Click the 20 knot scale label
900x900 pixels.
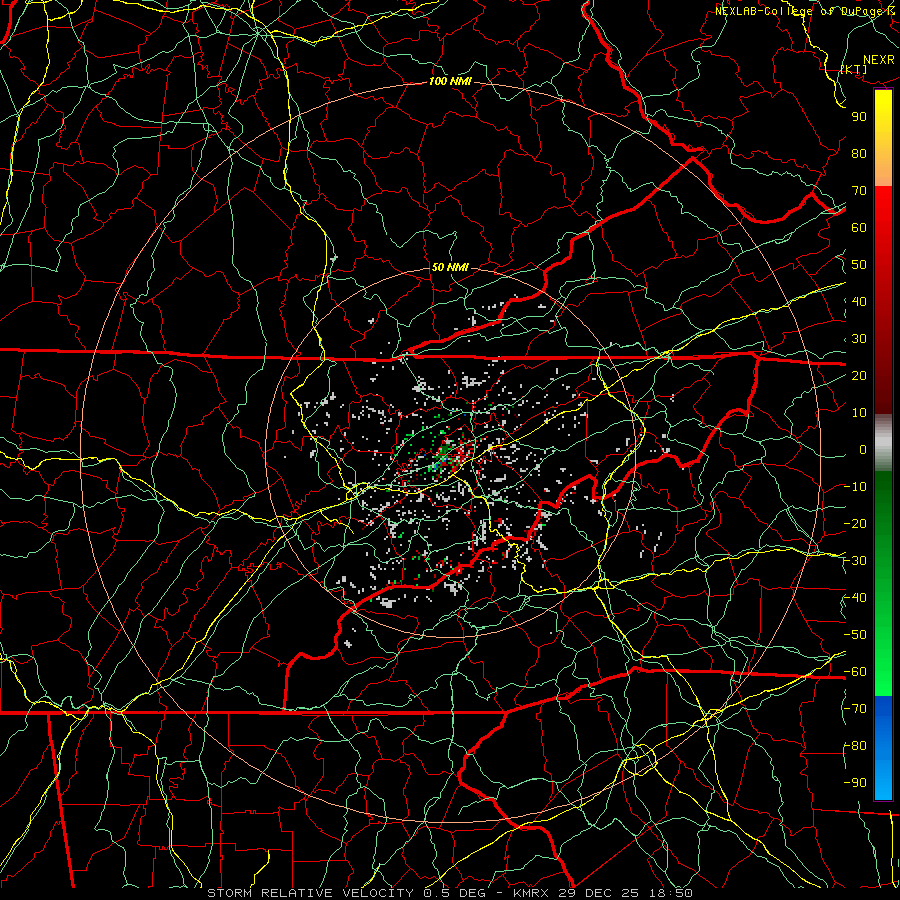tap(859, 376)
